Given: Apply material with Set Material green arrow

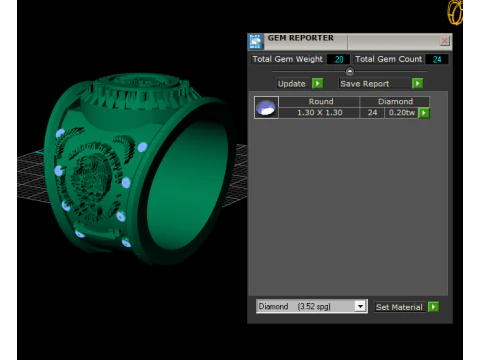Looking at the screenshot, I should pos(433,307).
